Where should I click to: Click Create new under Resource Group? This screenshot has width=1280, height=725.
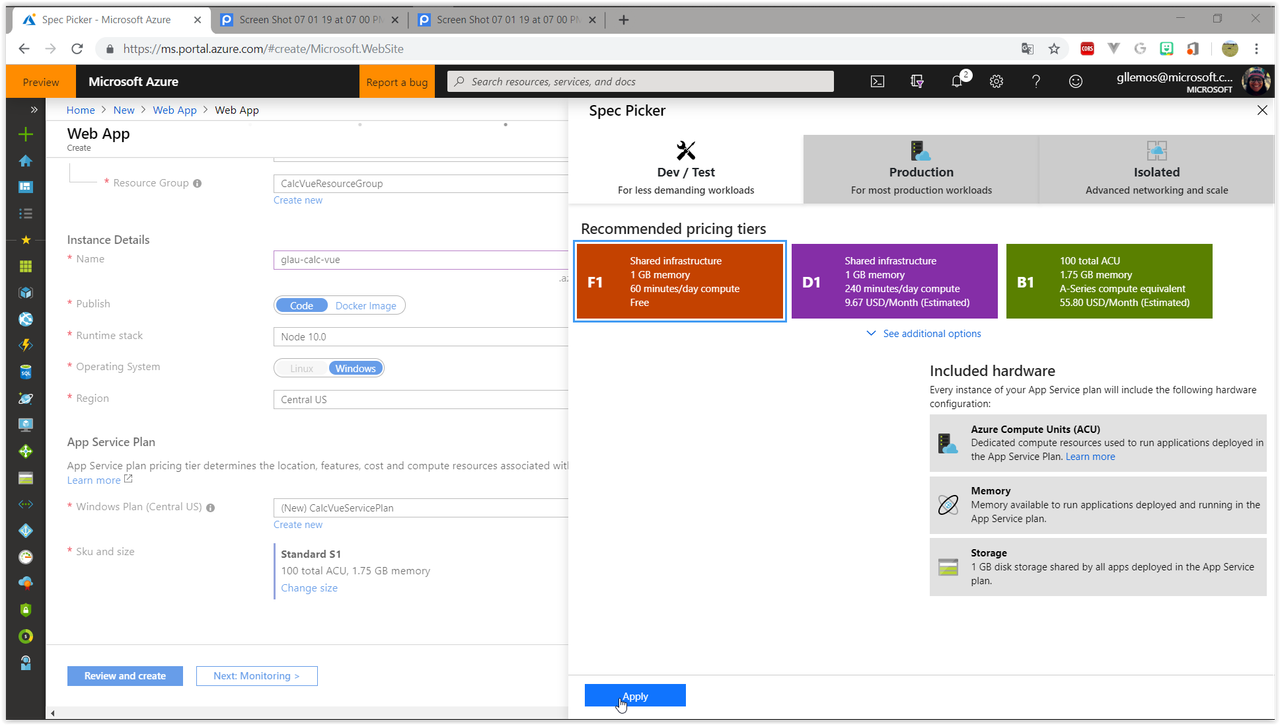click(x=298, y=201)
